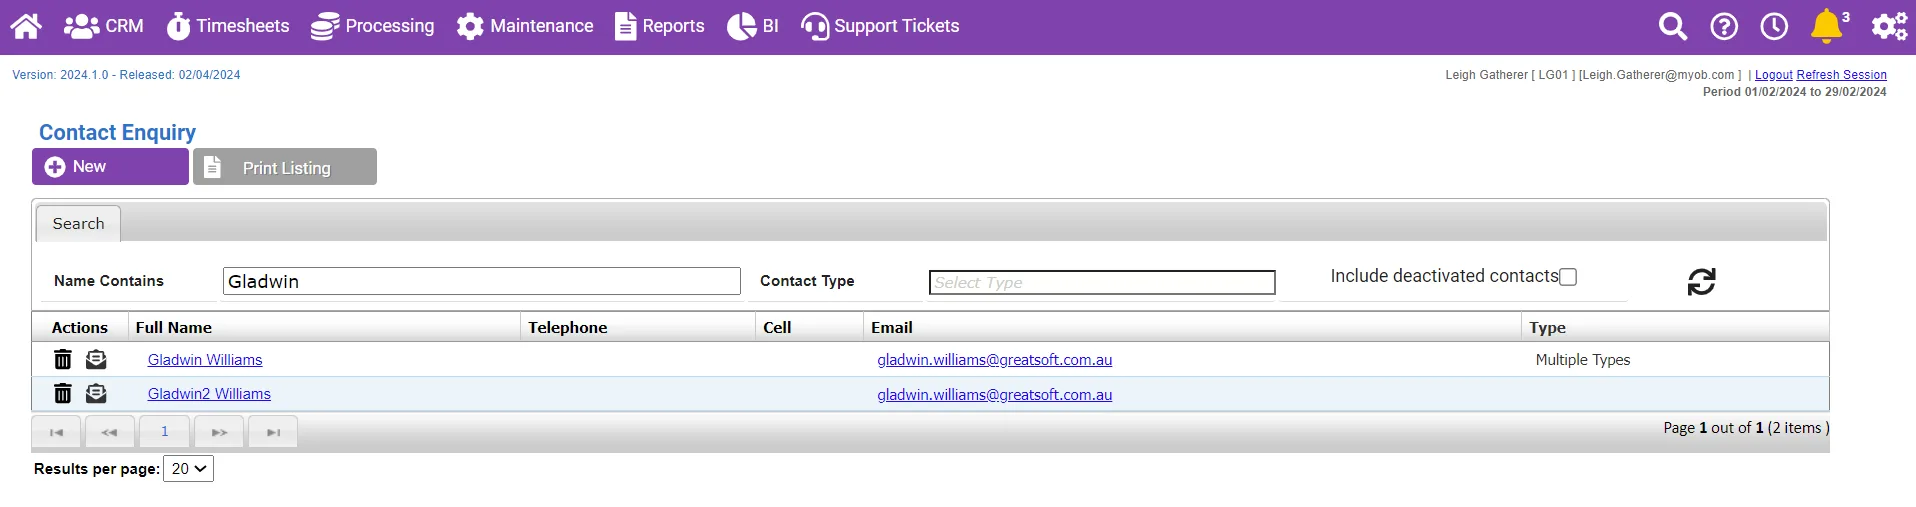The width and height of the screenshot is (1916, 507).
Task: Open the Contact Type select dropdown
Action: click(x=1102, y=283)
